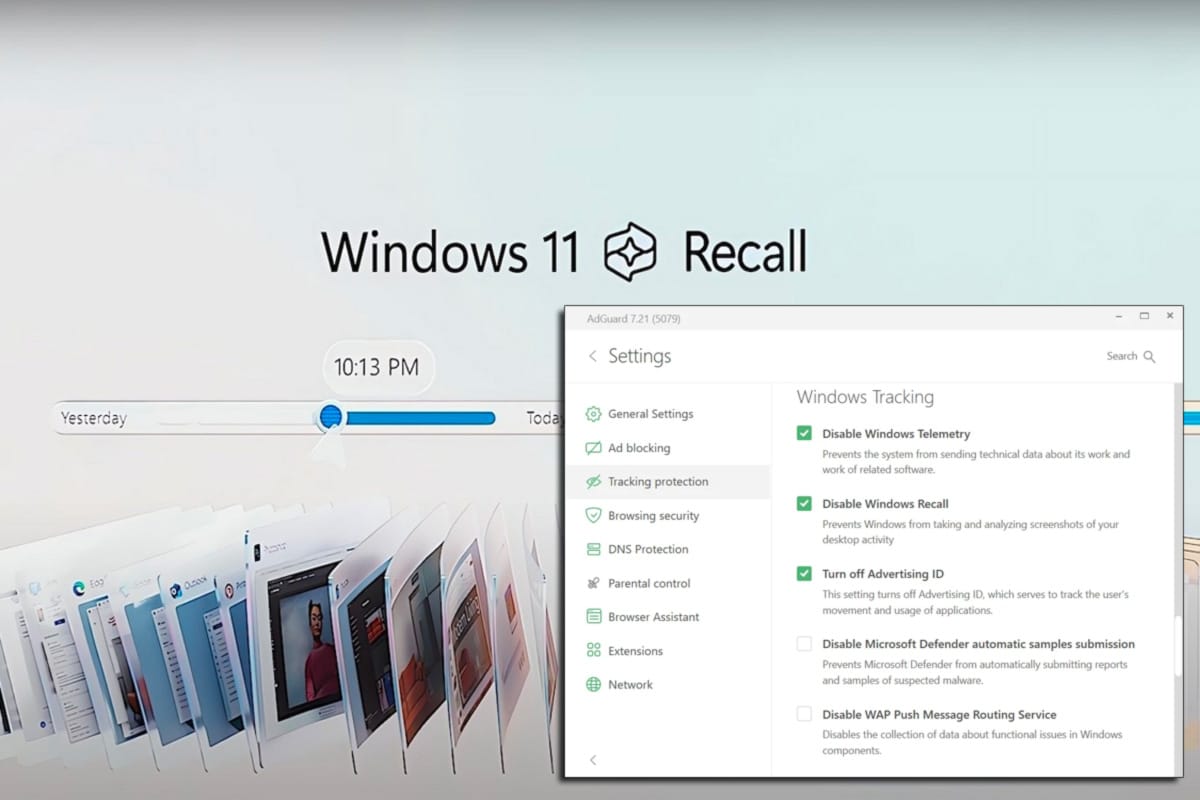1200x800 pixels.
Task: Enable Disable WAP Push Message Routing Service
Action: (804, 713)
